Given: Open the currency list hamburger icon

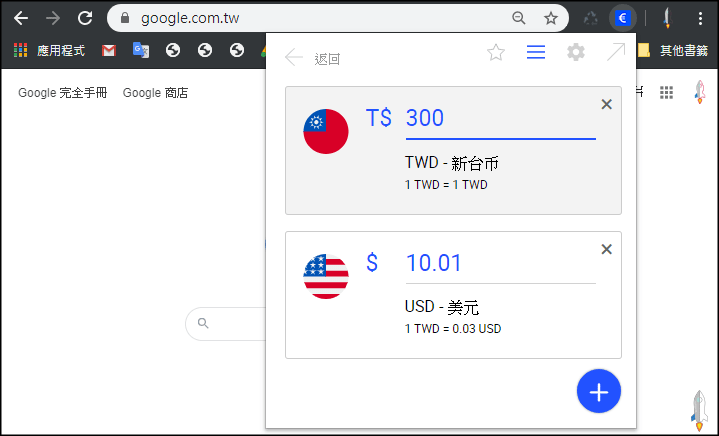Looking at the screenshot, I should 536,53.
